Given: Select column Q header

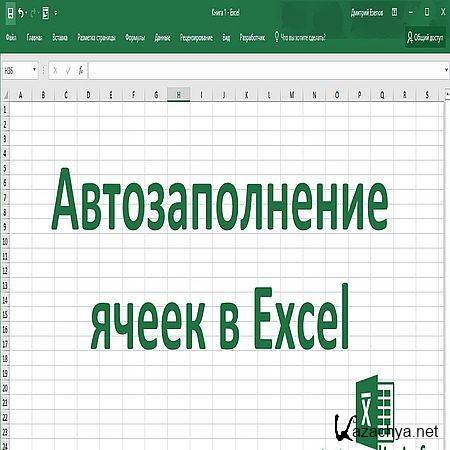Looking at the screenshot, I should pos(382,95).
